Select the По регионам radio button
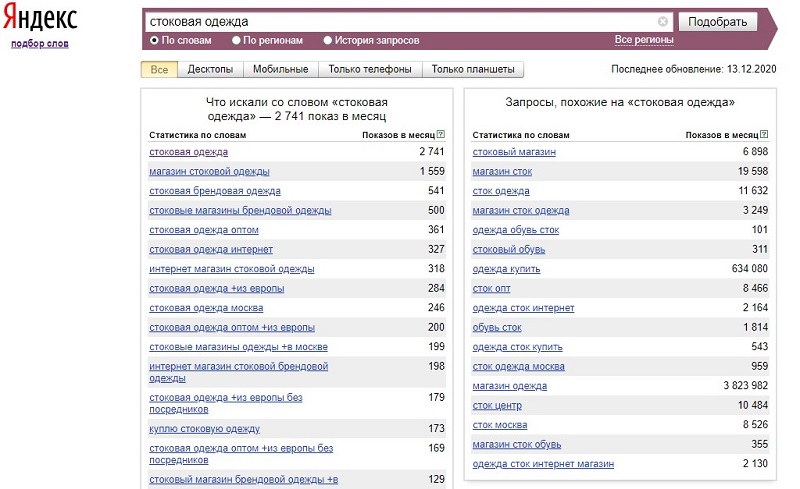Screen dimensions: 800x489 [x=236, y=40]
